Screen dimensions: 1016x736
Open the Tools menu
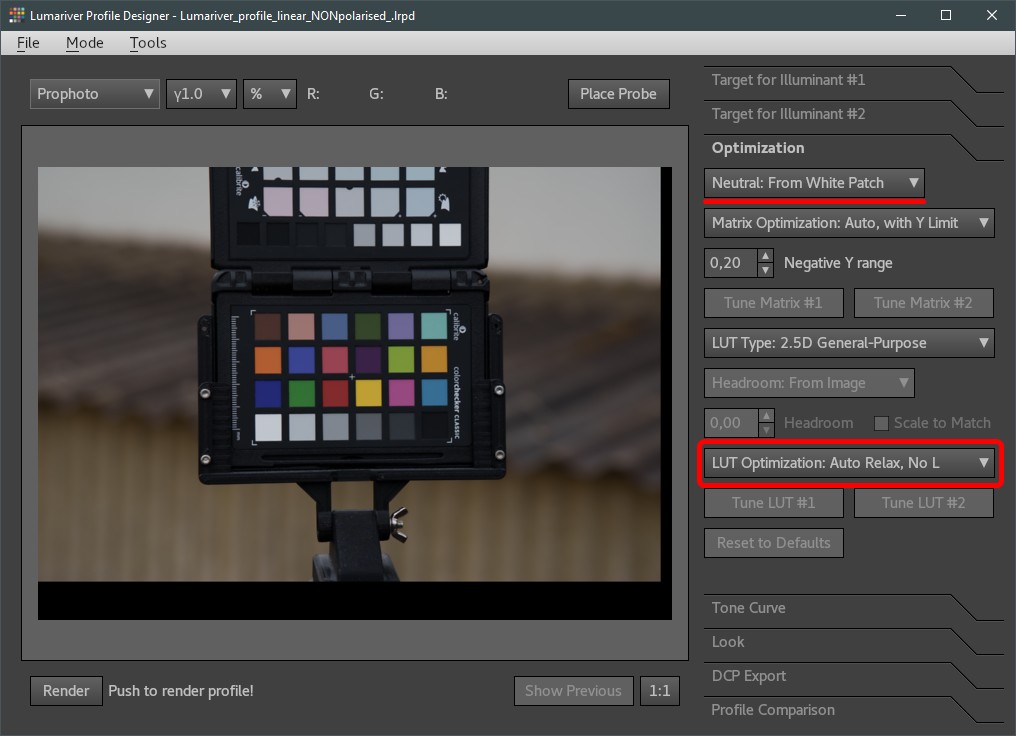[148, 43]
